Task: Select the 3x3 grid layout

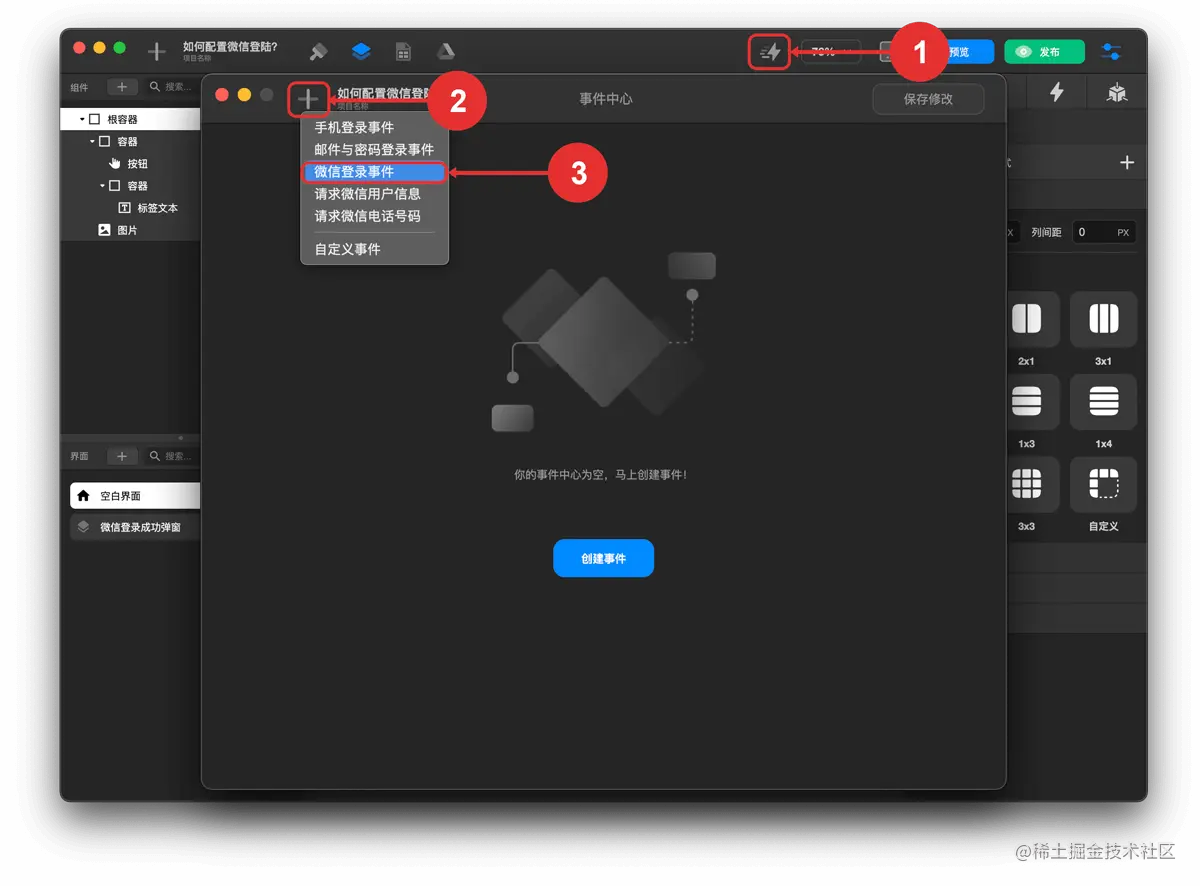Action: point(1026,484)
